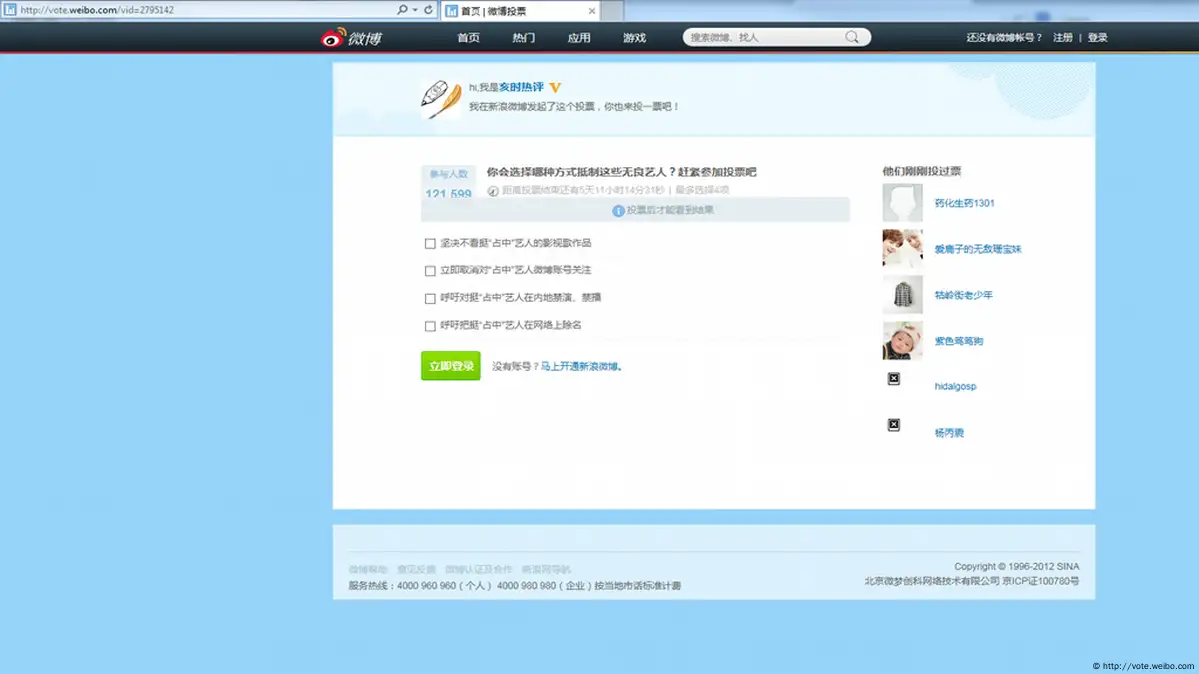This screenshot has width=1199, height=674.
Task: Click the broken image icon beside hidalgosp
Action: [x=894, y=379]
